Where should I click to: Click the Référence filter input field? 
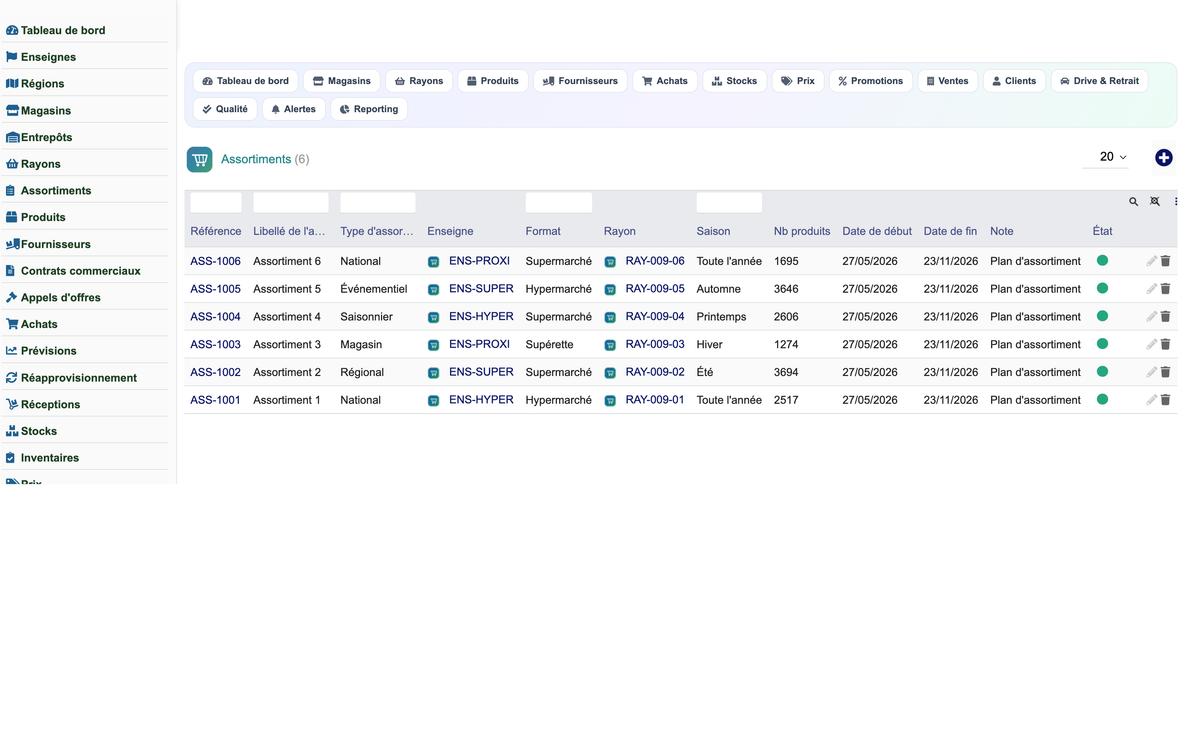pos(216,203)
